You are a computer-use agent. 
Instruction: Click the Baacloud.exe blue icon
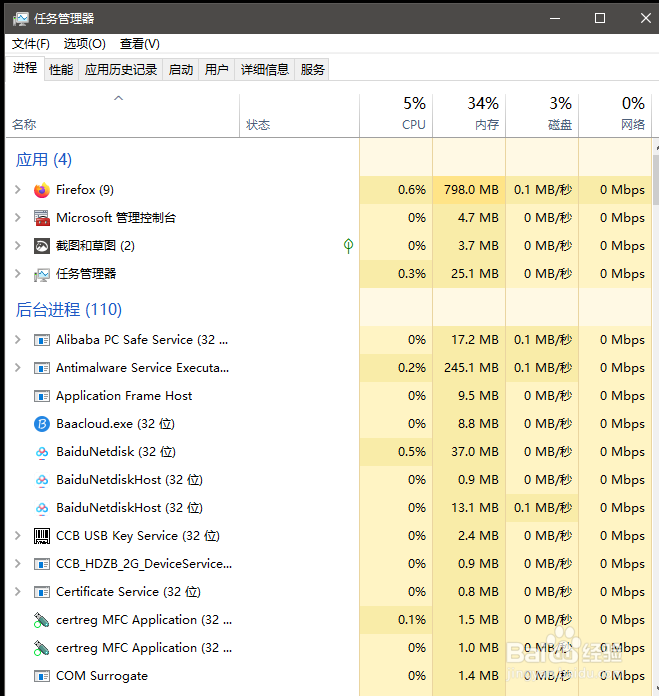[41, 424]
